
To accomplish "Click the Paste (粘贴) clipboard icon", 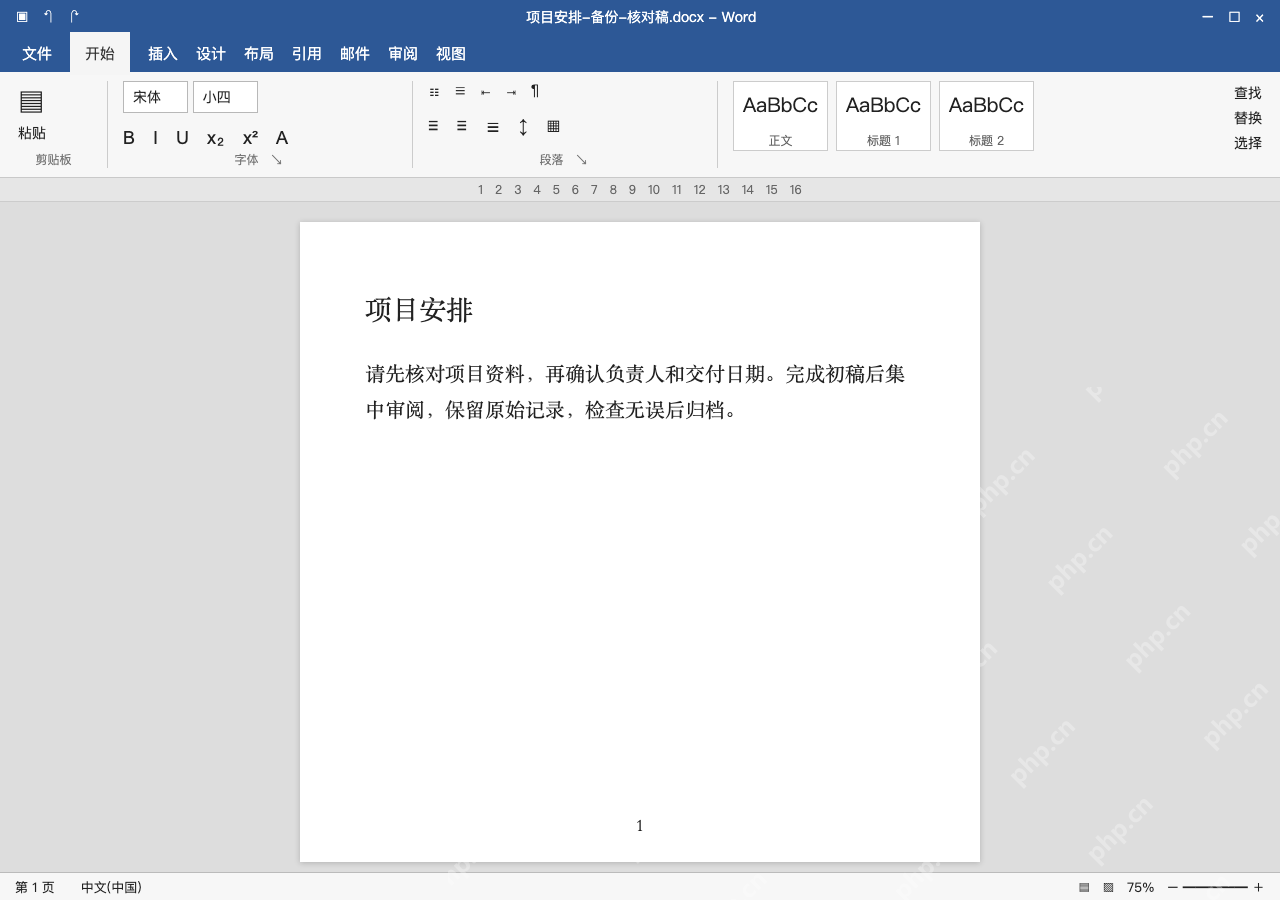I will (x=31, y=101).
